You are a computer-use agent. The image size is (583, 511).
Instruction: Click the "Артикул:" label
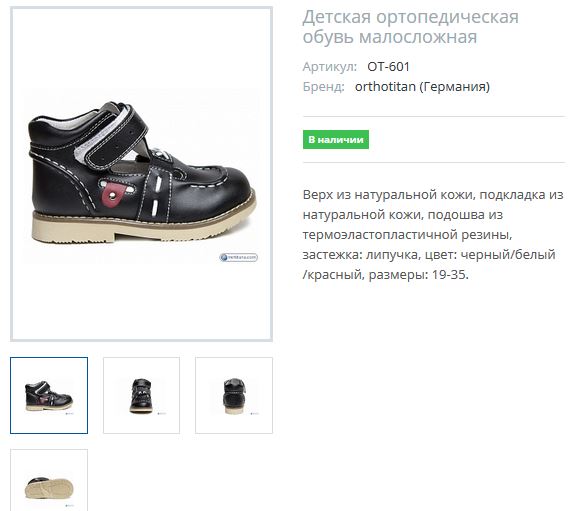(x=330, y=67)
